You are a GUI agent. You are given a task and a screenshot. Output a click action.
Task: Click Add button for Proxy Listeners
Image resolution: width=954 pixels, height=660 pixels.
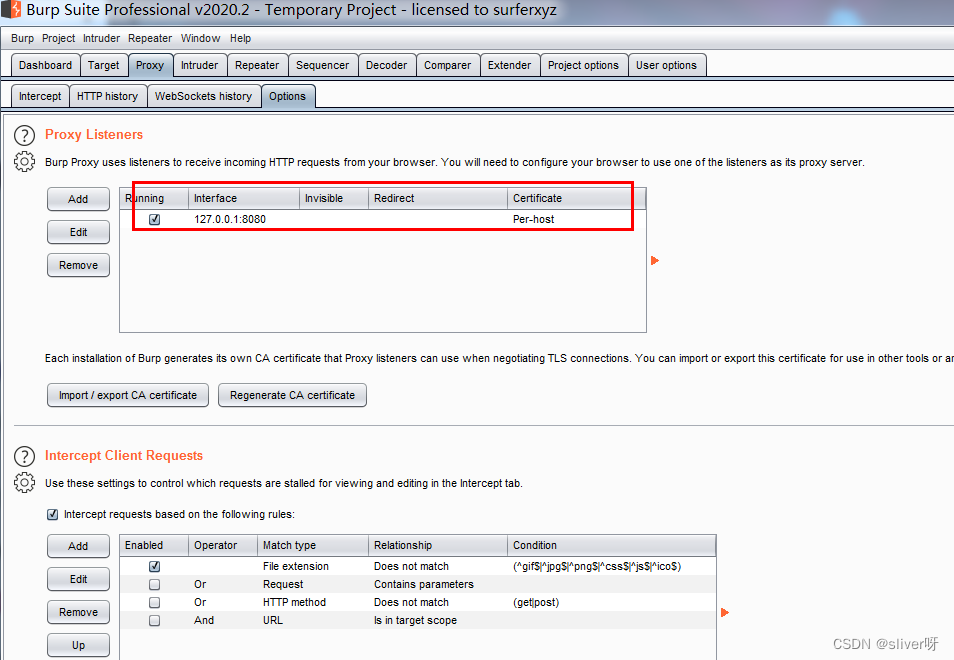point(78,199)
